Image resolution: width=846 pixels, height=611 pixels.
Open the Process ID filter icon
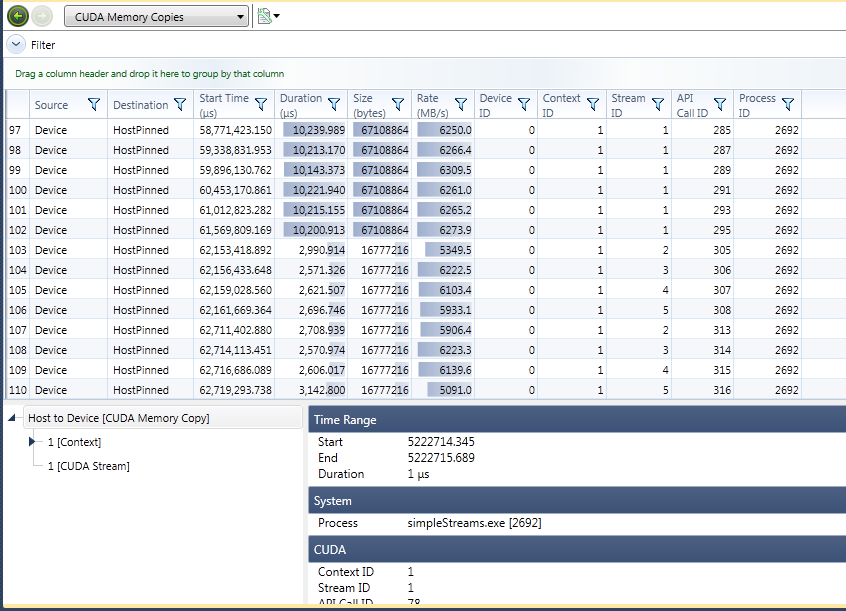pyautogui.click(x=787, y=105)
